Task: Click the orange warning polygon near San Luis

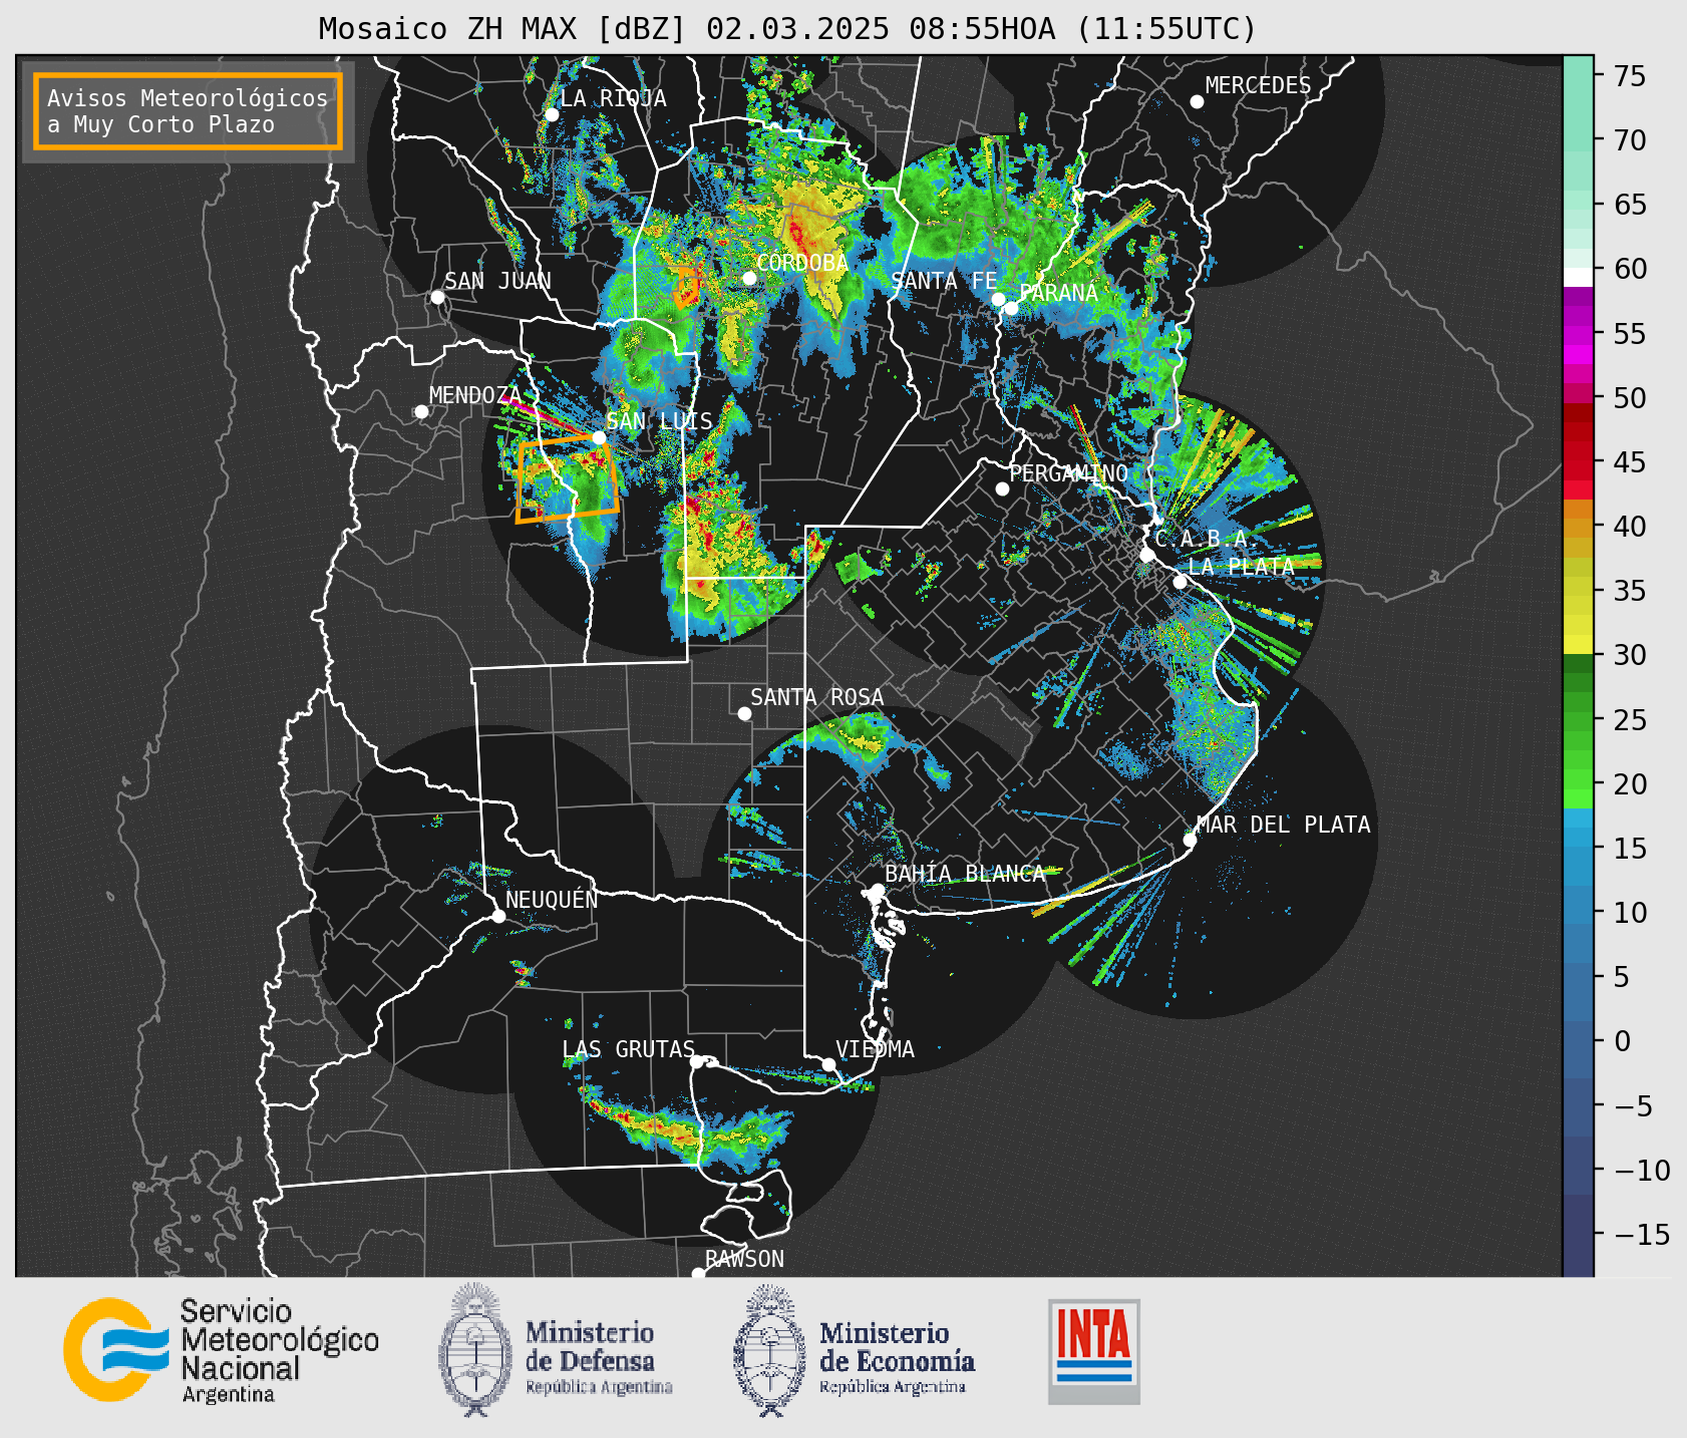Action: point(566,480)
